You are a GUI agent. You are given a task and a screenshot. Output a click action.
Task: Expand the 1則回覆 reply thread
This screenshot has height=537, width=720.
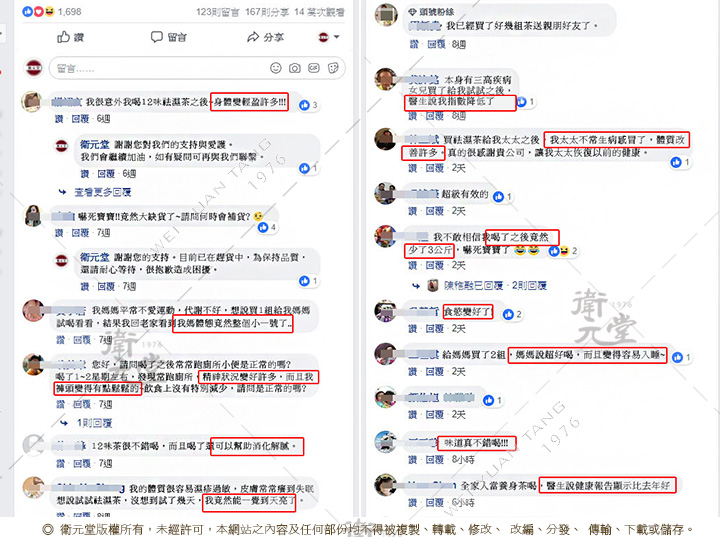(x=95, y=423)
